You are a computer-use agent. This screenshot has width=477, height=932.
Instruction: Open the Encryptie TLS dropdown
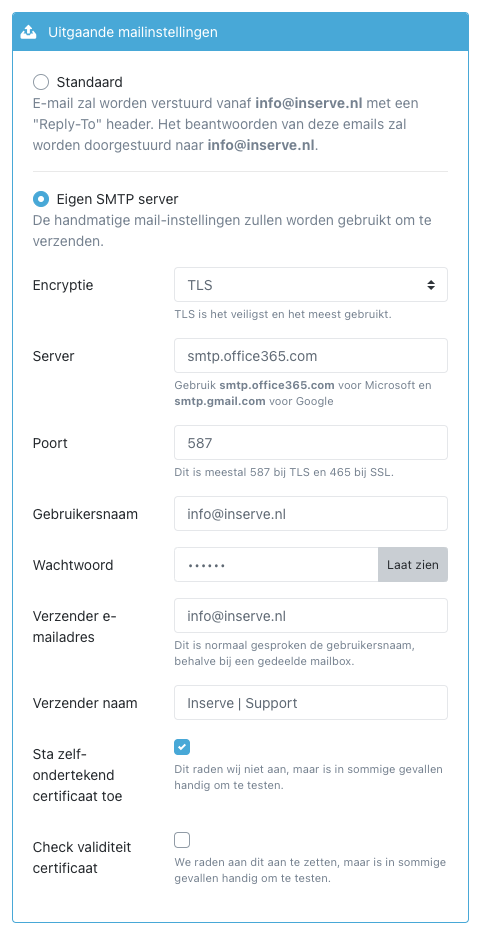click(311, 285)
